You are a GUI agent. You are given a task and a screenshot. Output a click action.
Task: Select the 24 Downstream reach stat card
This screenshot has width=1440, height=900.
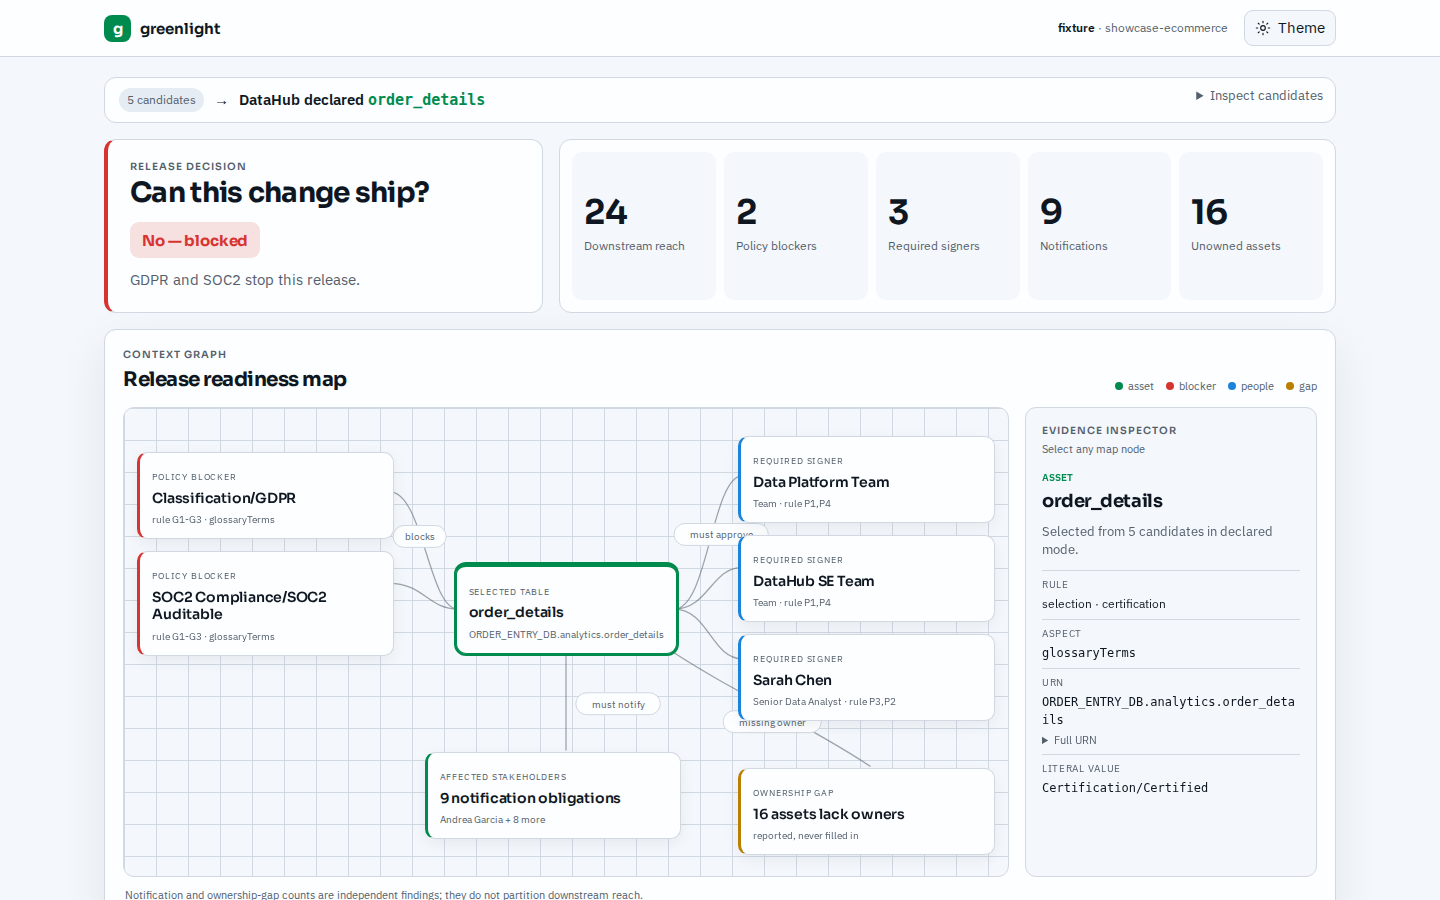[644, 226]
